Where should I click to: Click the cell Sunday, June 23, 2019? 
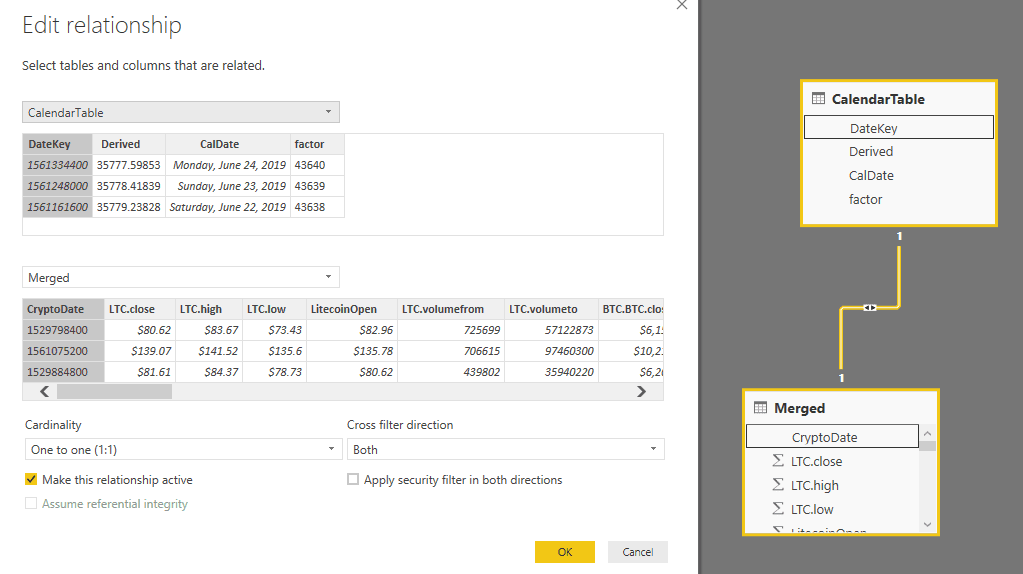pyautogui.click(x=228, y=186)
